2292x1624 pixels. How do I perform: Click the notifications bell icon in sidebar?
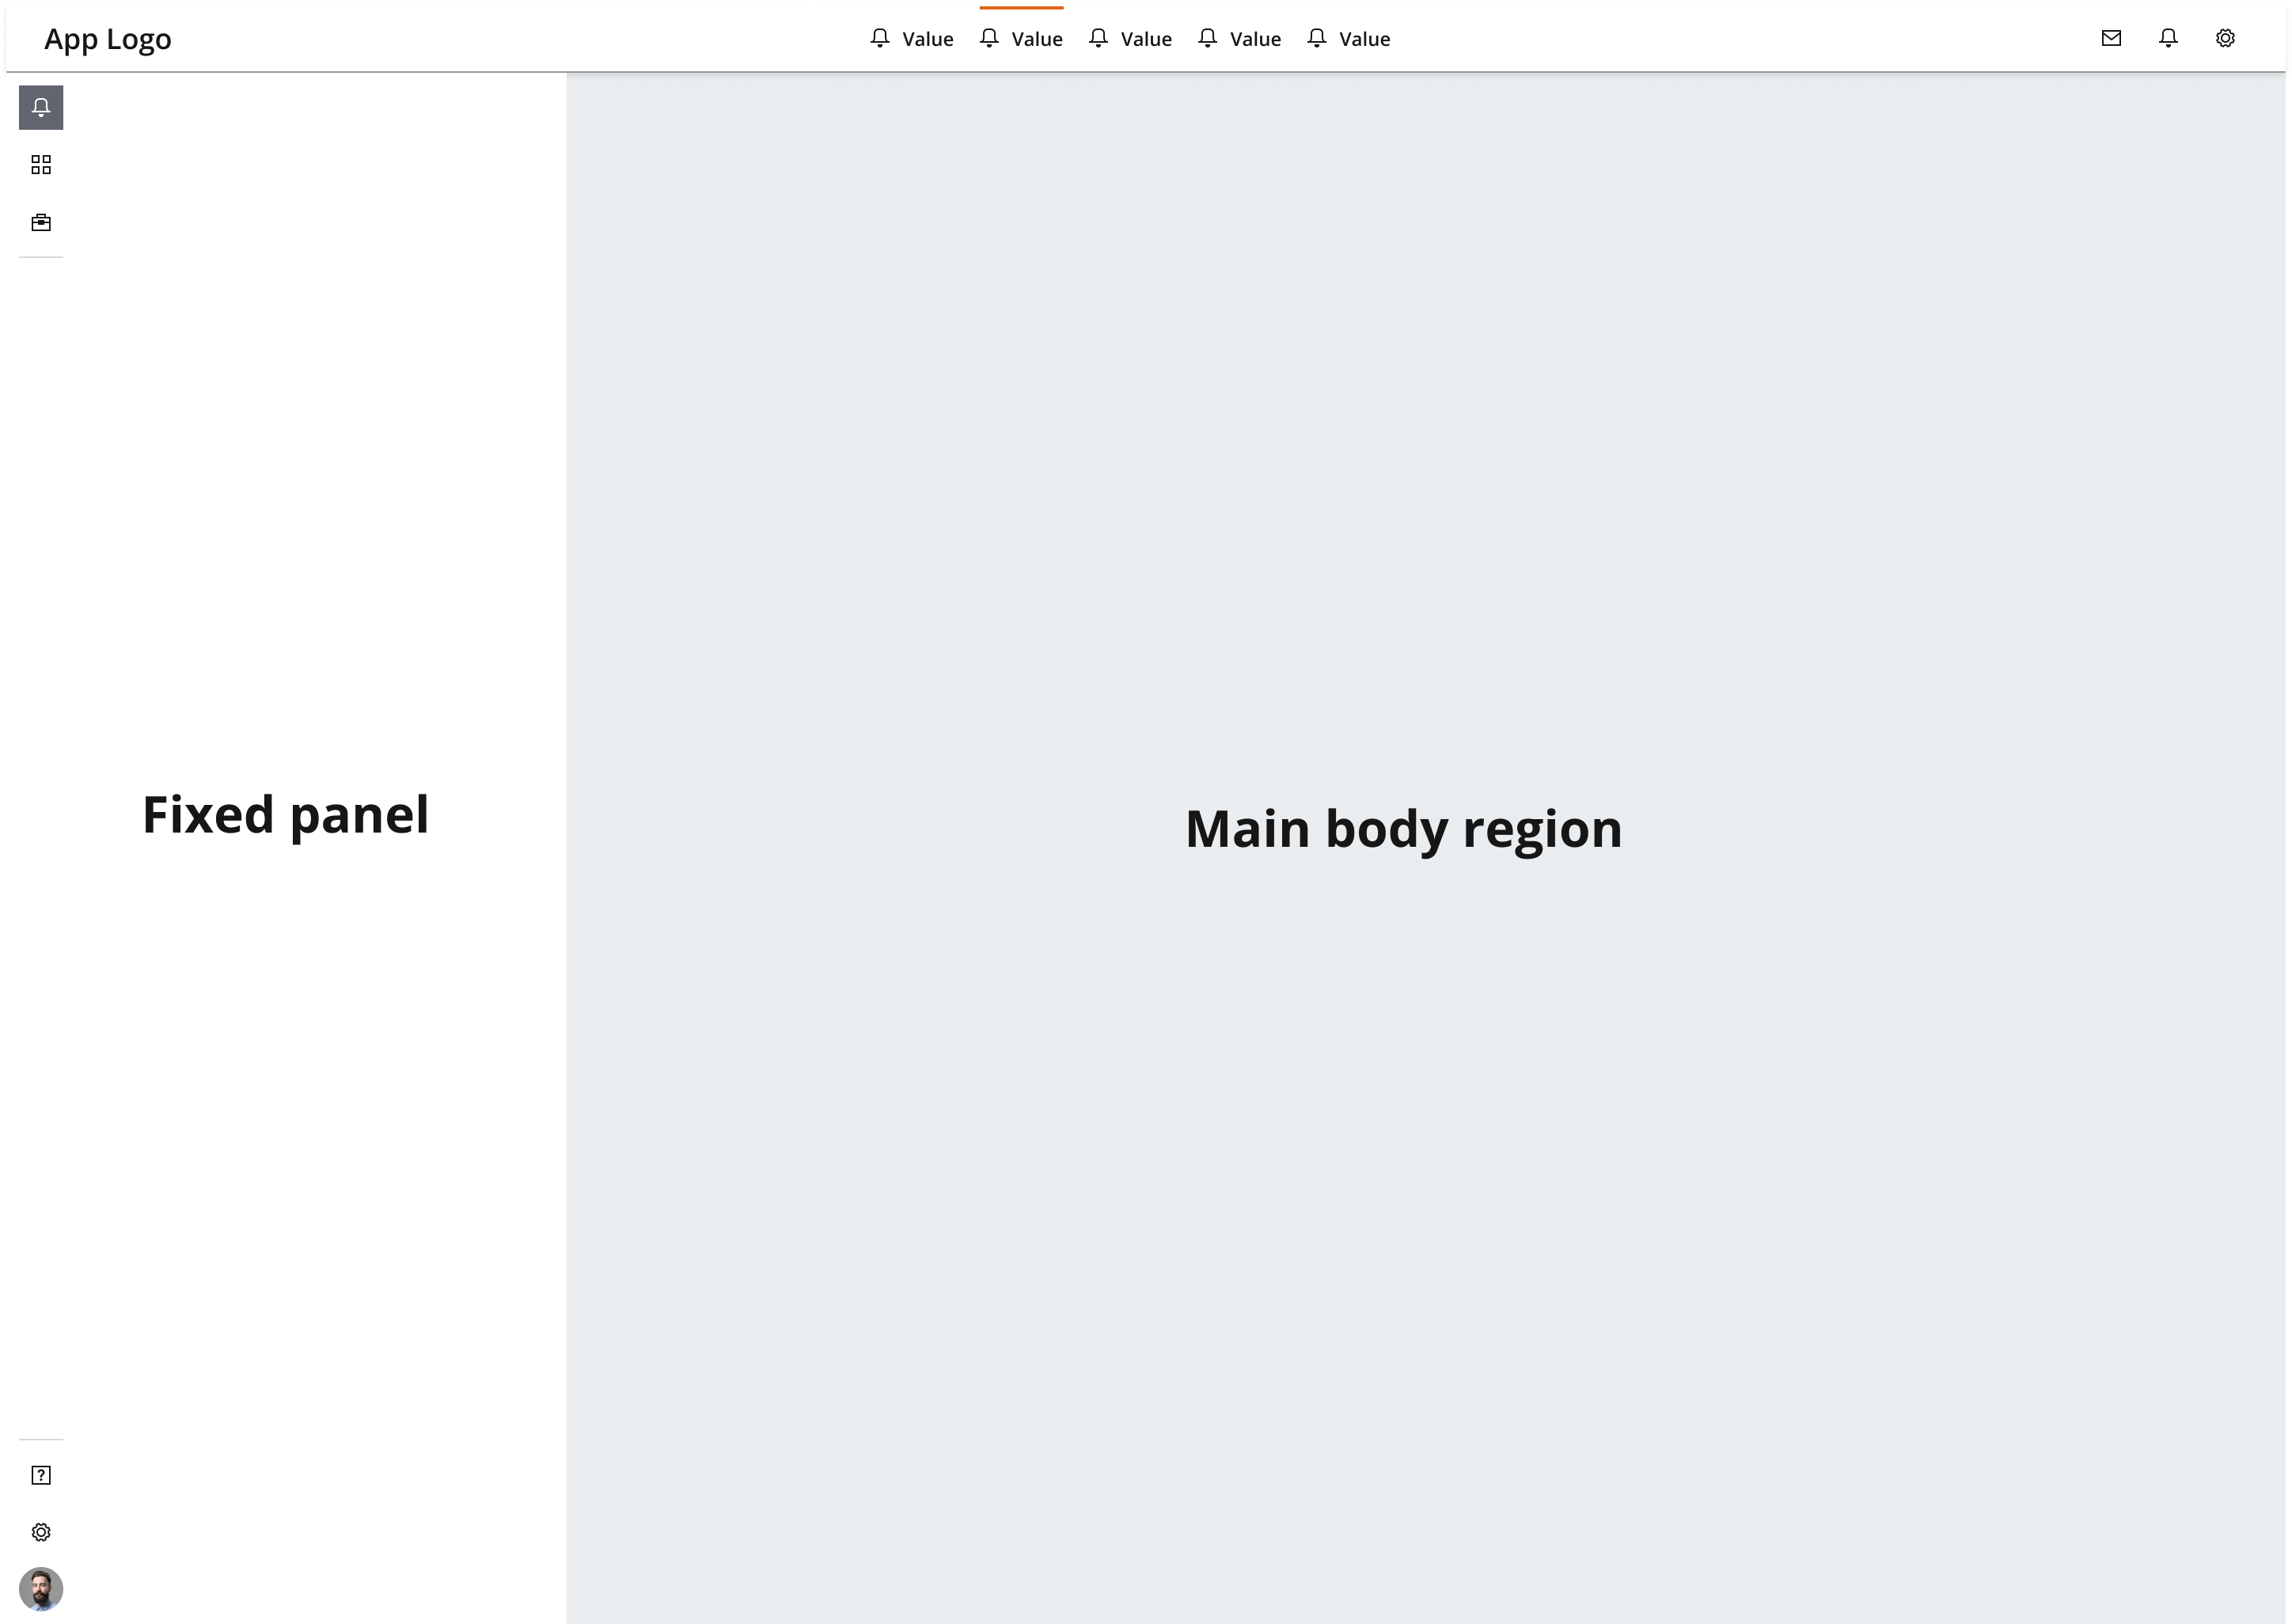pyautogui.click(x=40, y=107)
